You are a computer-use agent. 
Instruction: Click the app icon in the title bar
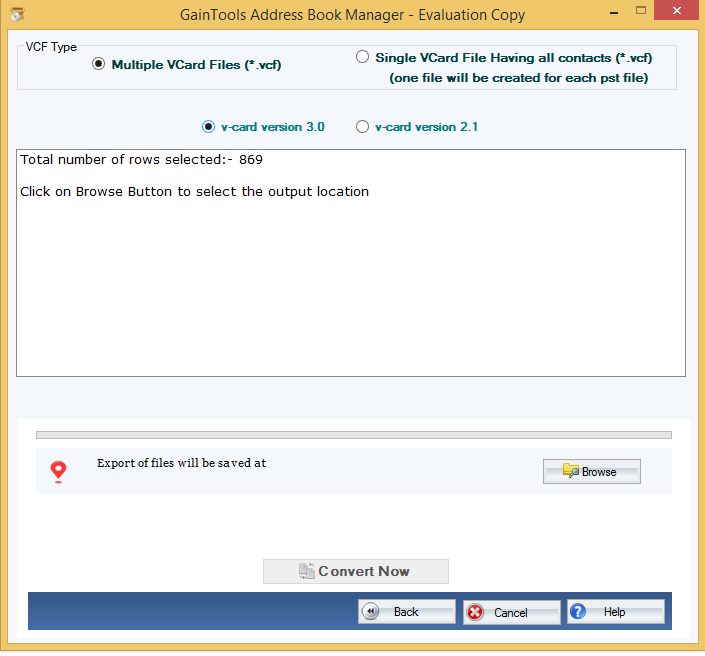(17, 14)
